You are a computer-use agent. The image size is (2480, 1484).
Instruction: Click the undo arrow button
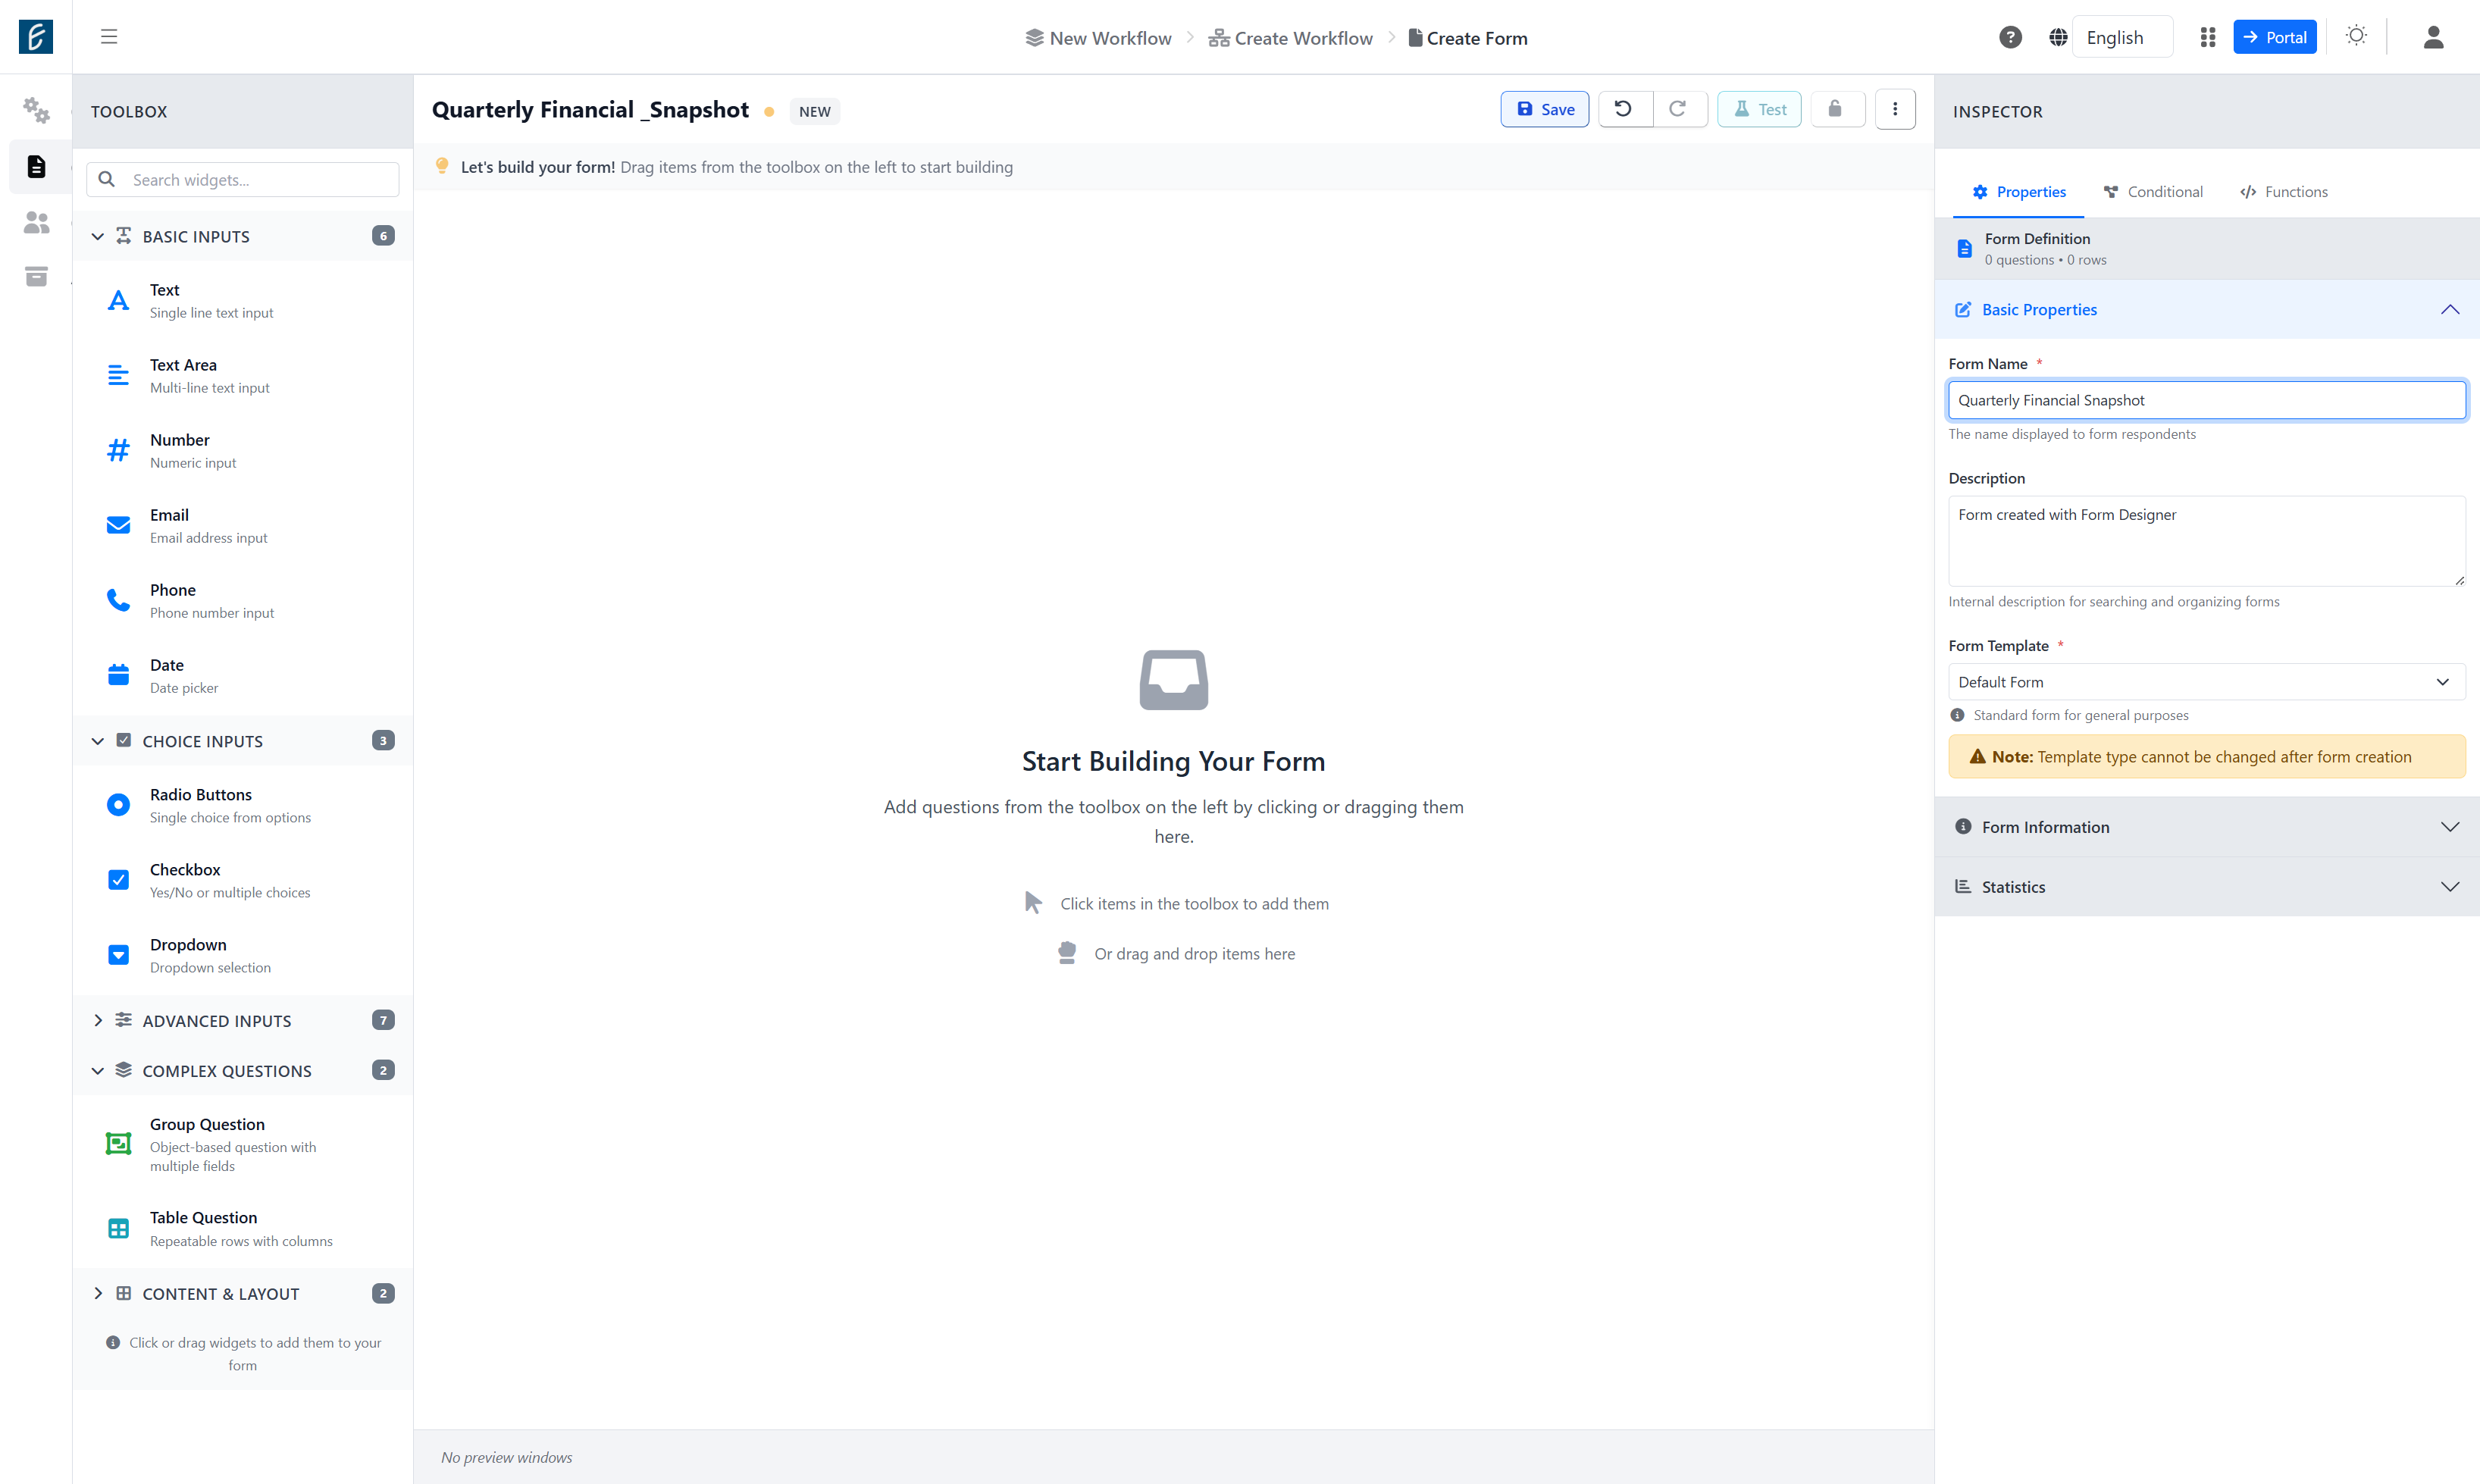1624,109
